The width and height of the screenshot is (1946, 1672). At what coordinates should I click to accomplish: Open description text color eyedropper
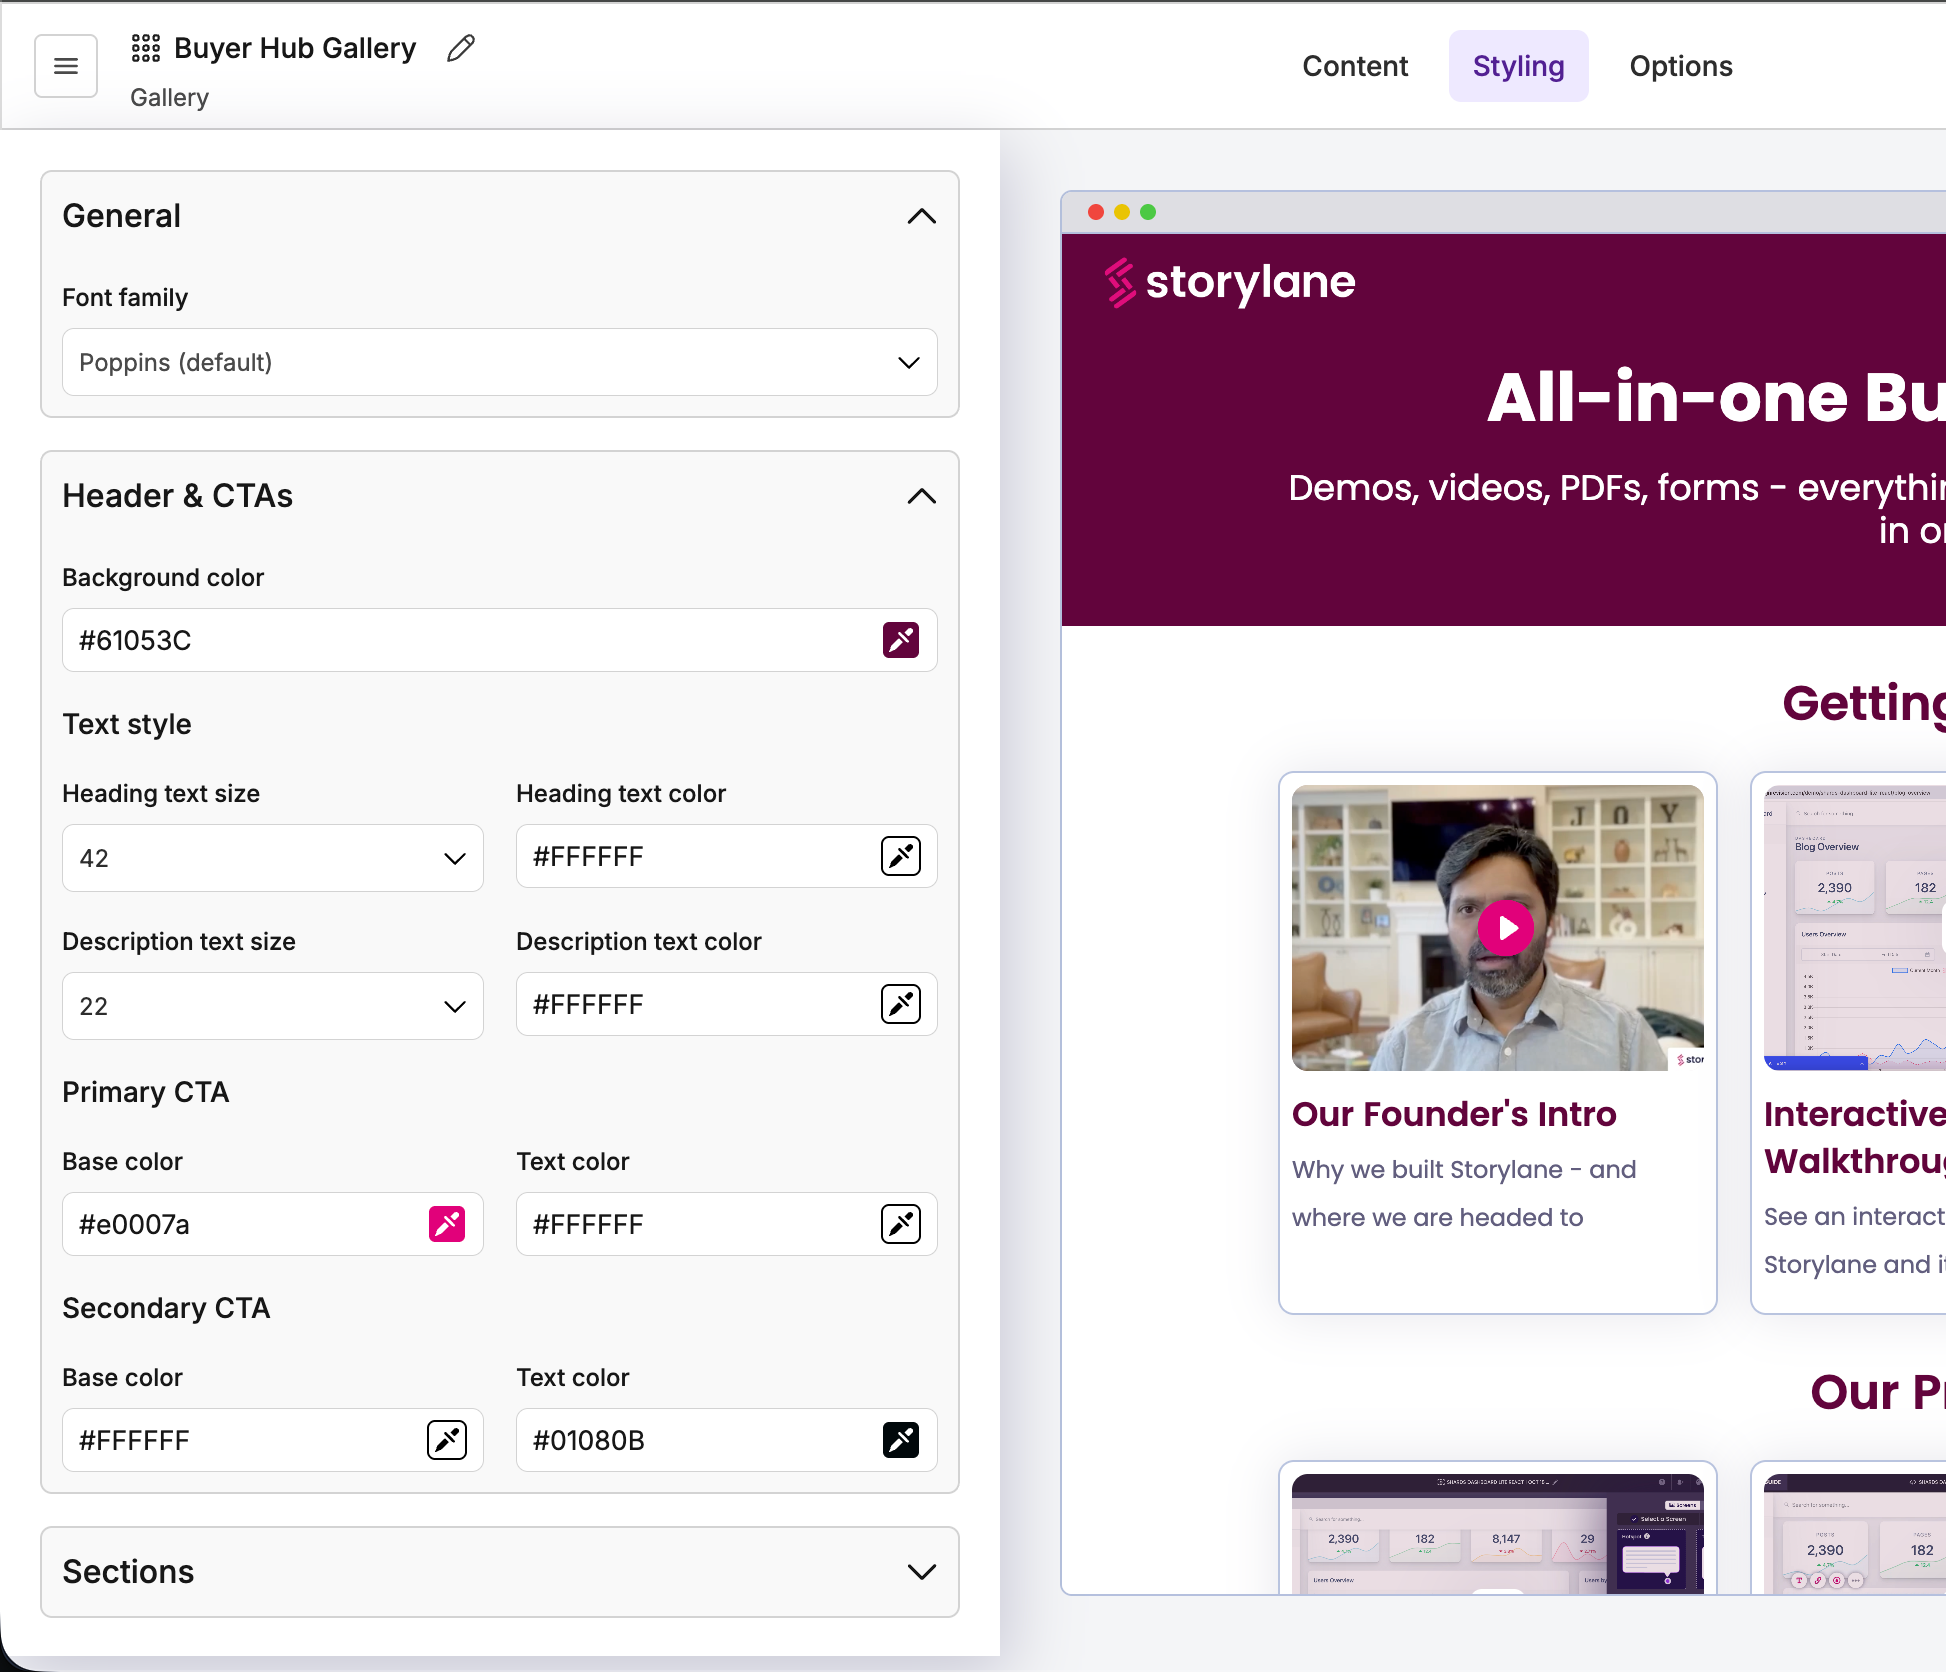click(x=900, y=1004)
